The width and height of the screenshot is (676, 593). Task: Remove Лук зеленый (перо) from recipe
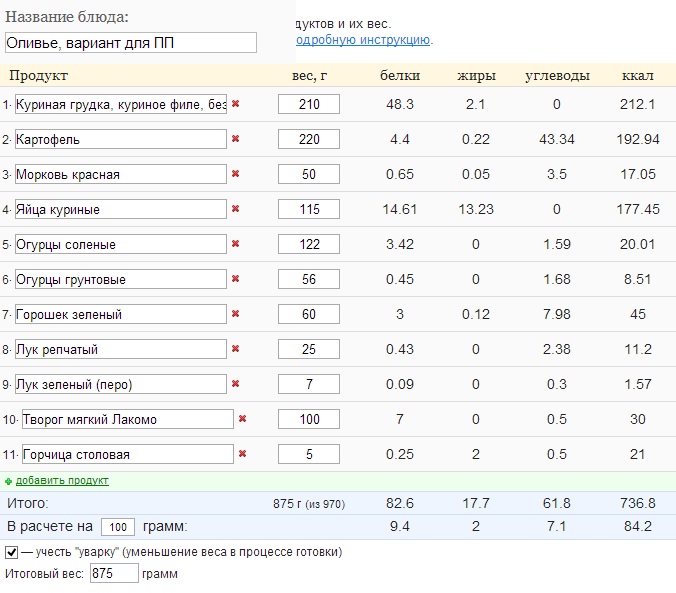tap(235, 383)
